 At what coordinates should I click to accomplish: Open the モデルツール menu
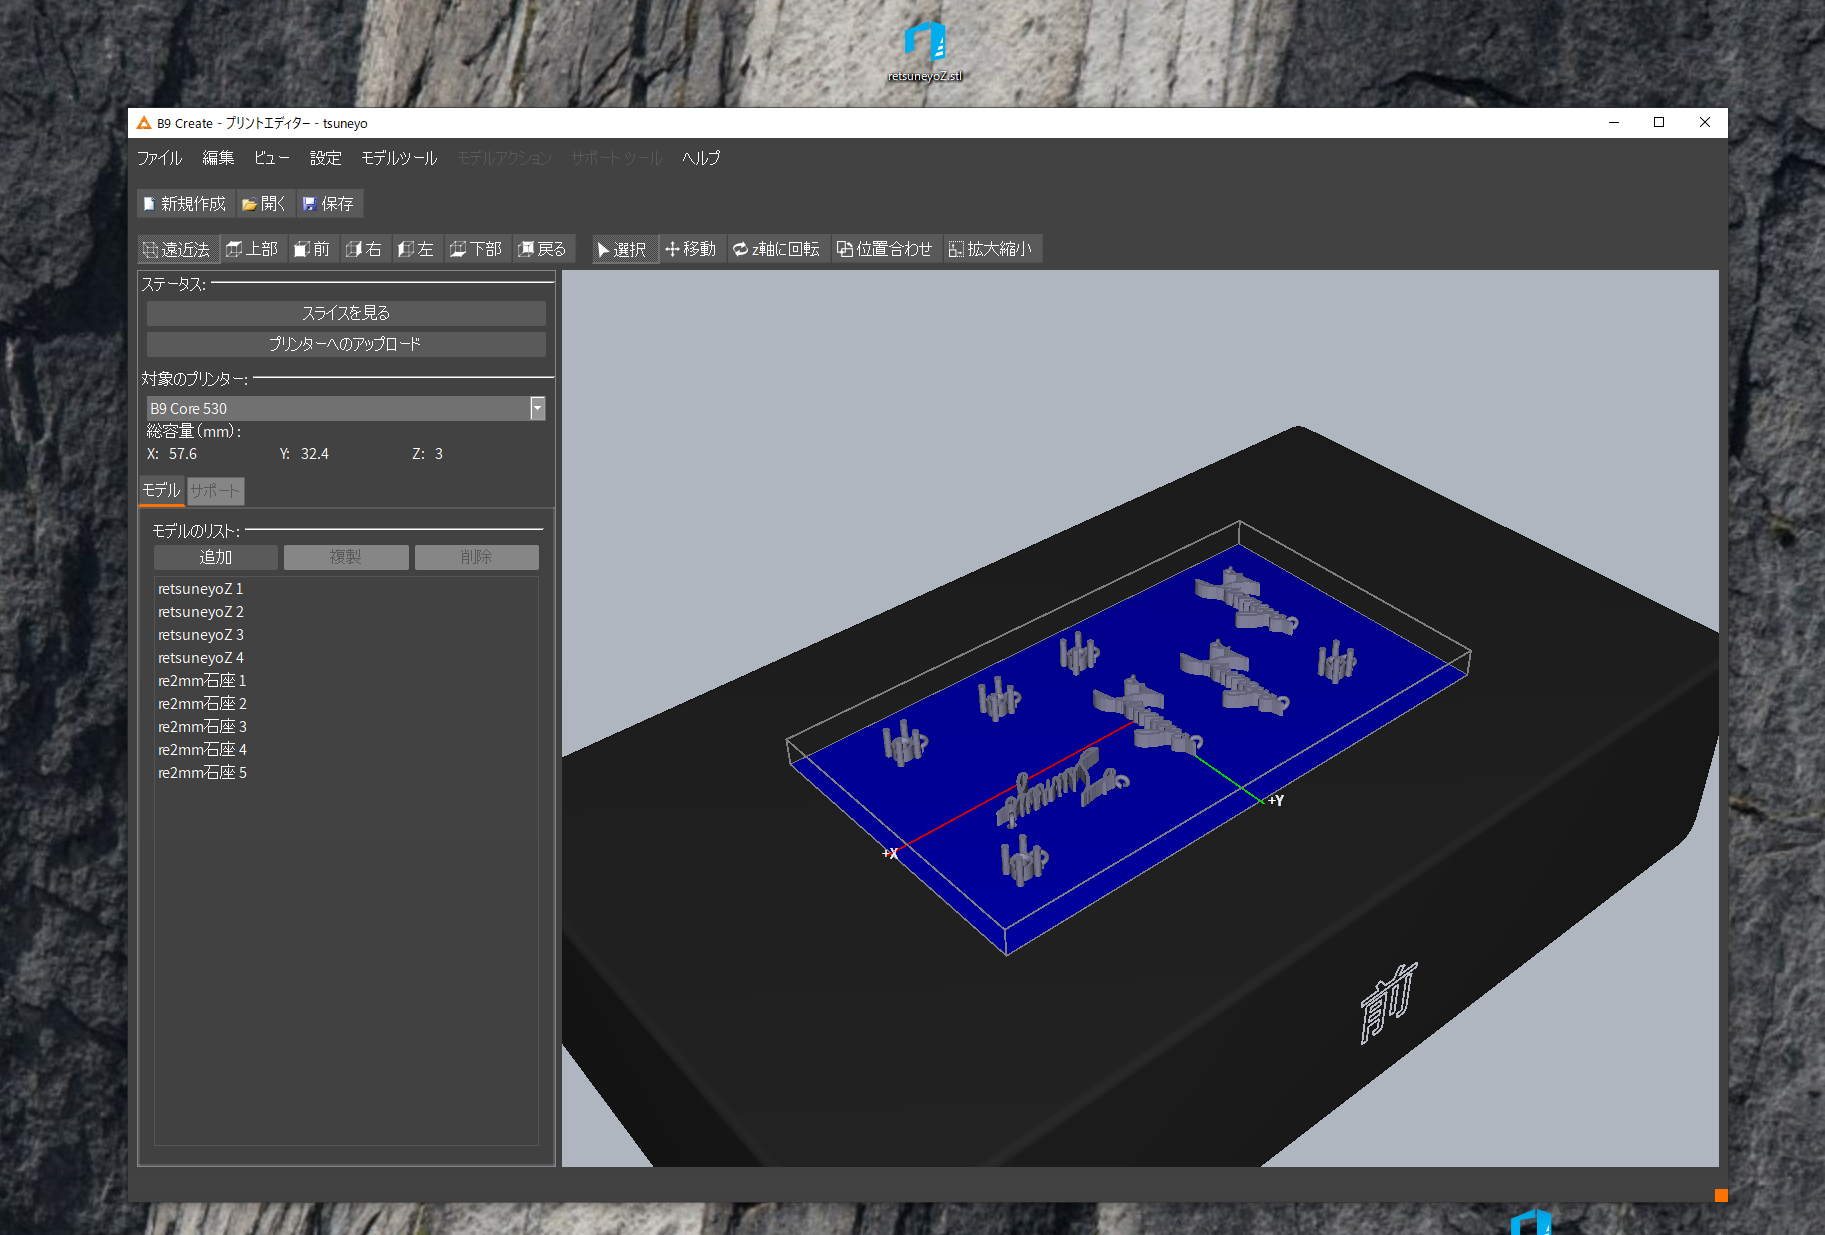399,158
